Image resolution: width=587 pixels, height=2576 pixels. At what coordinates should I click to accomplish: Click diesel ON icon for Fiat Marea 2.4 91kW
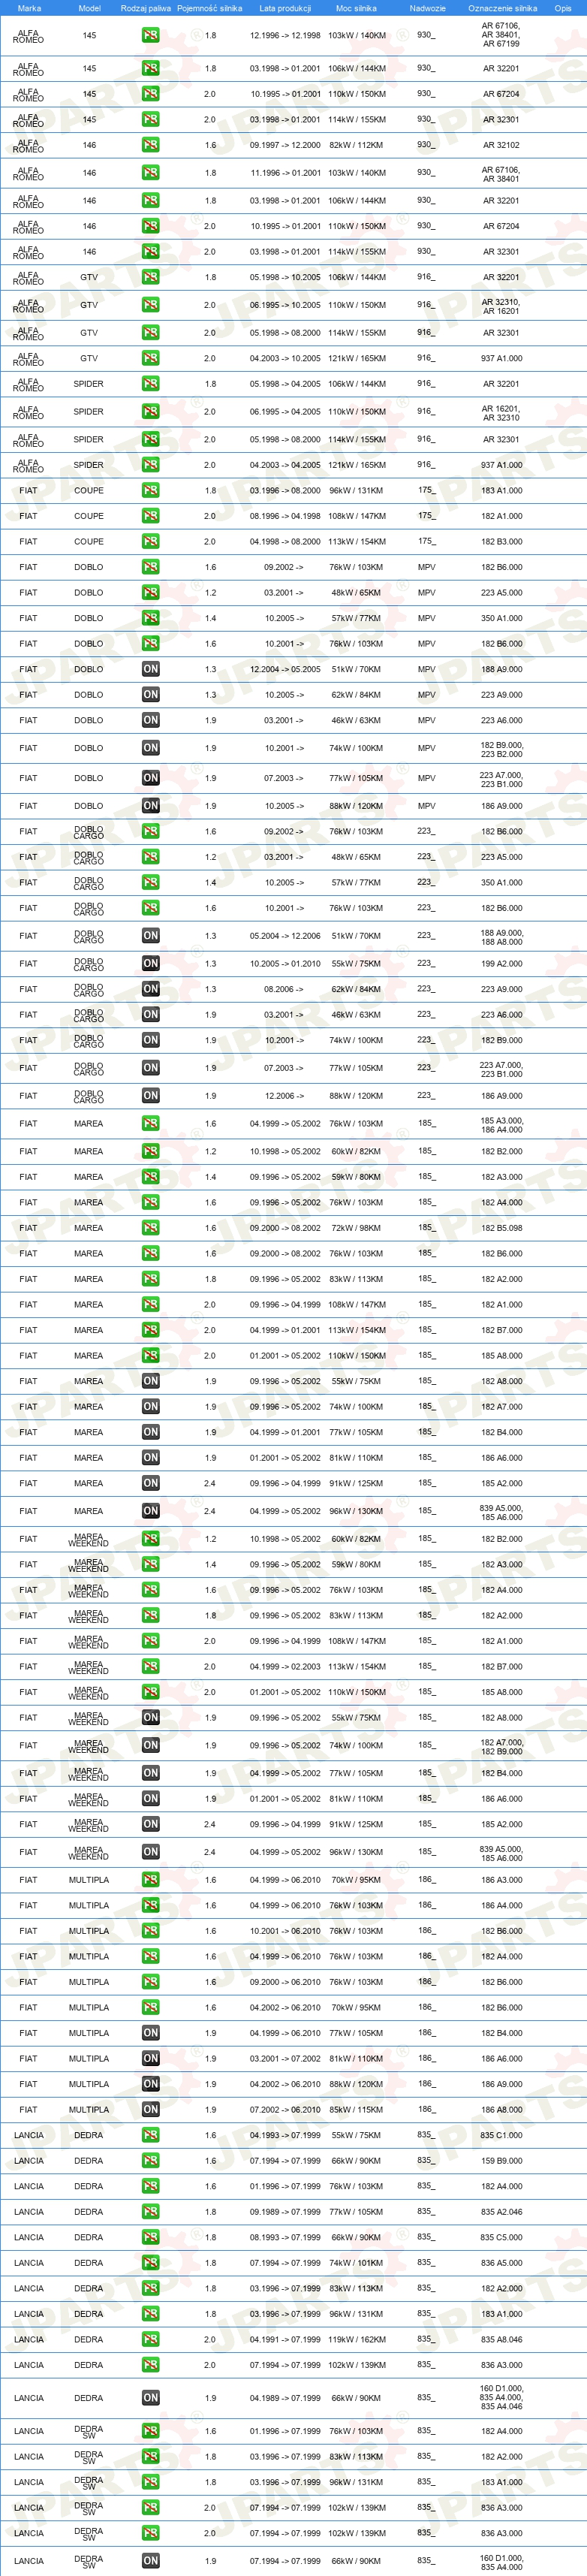click(x=150, y=1483)
